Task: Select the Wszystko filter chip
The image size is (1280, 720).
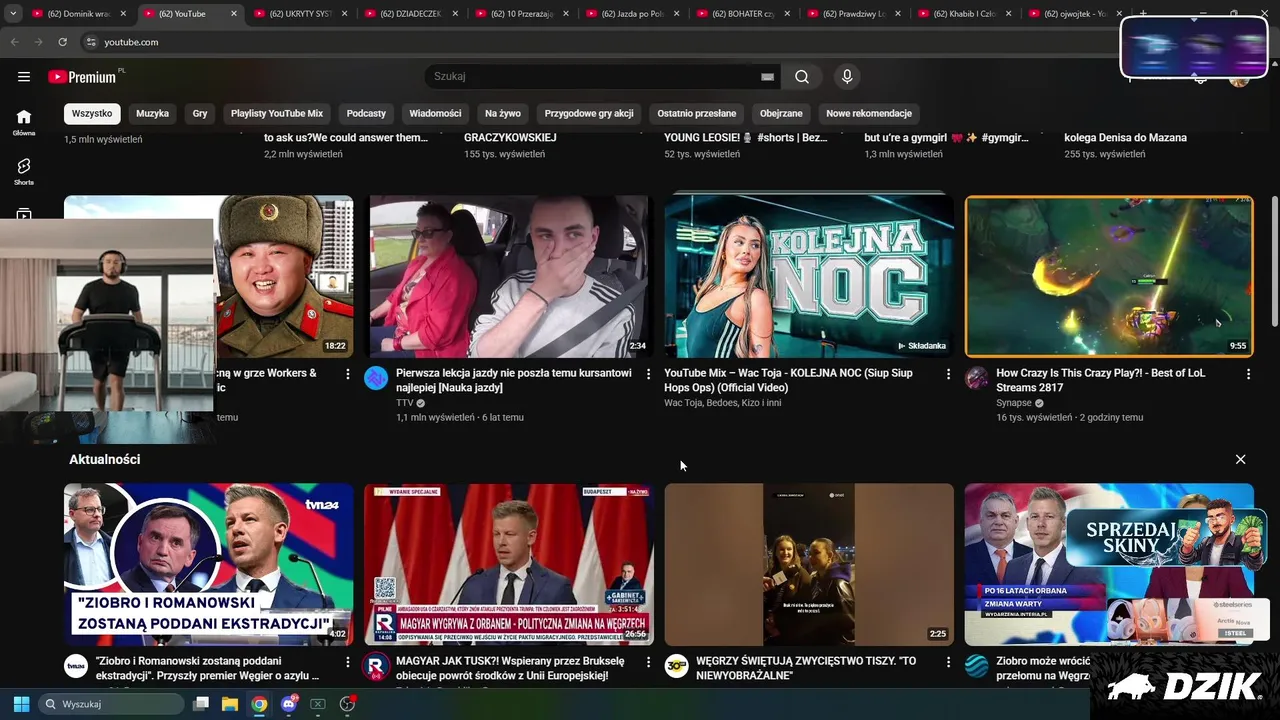Action: click(92, 113)
